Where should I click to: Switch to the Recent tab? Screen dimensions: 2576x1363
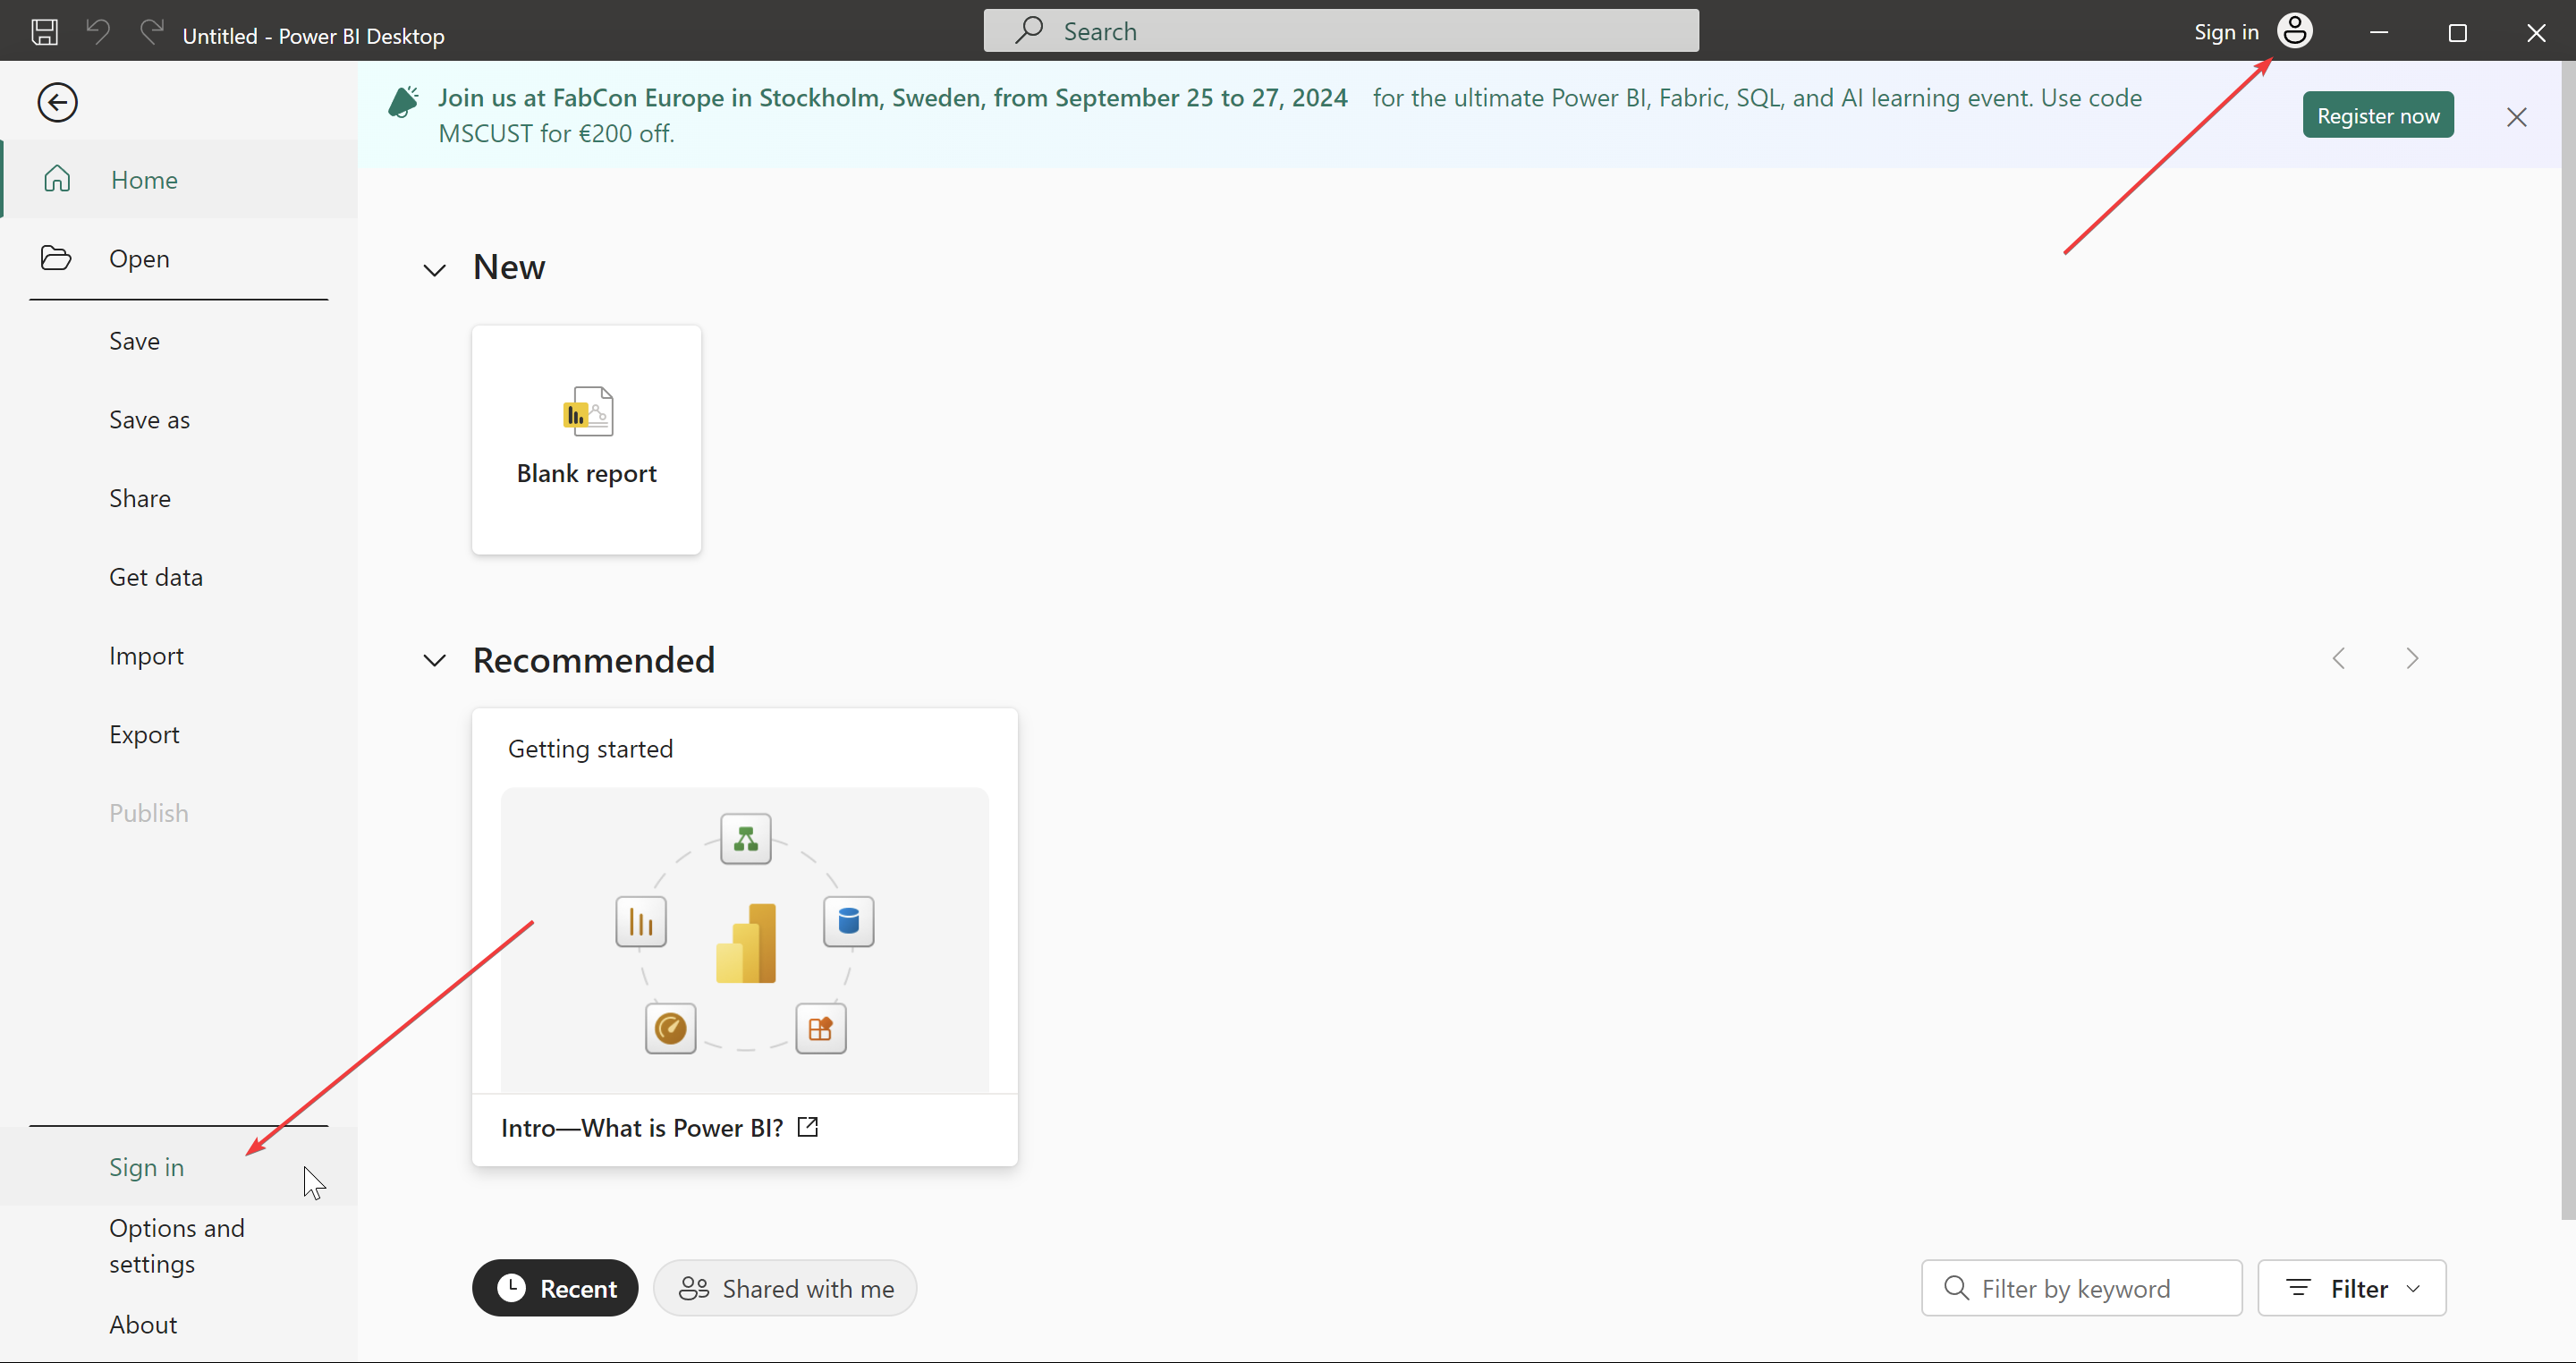(x=555, y=1288)
